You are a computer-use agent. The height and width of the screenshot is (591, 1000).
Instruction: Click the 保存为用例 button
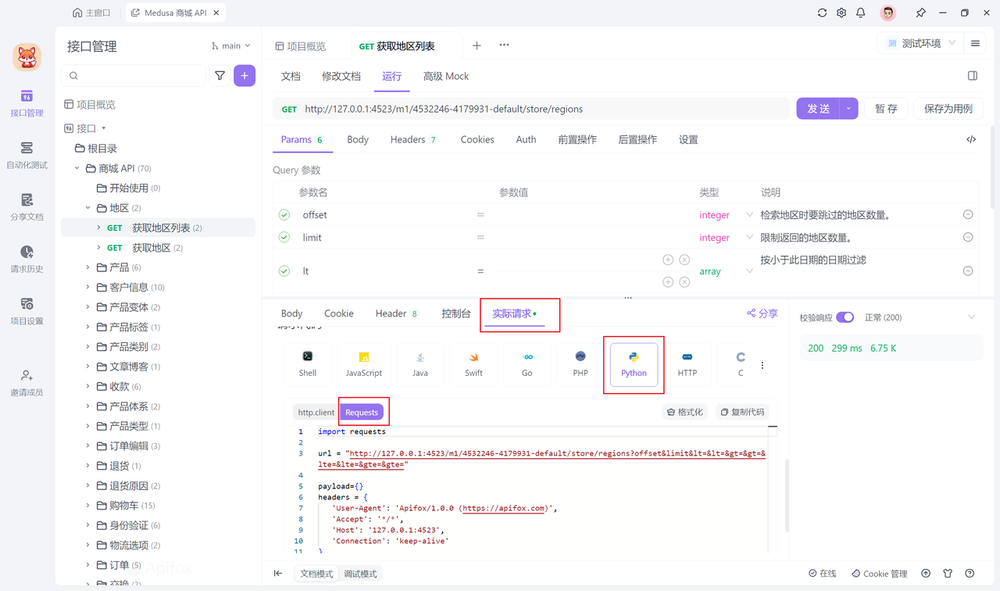point(948,109)
